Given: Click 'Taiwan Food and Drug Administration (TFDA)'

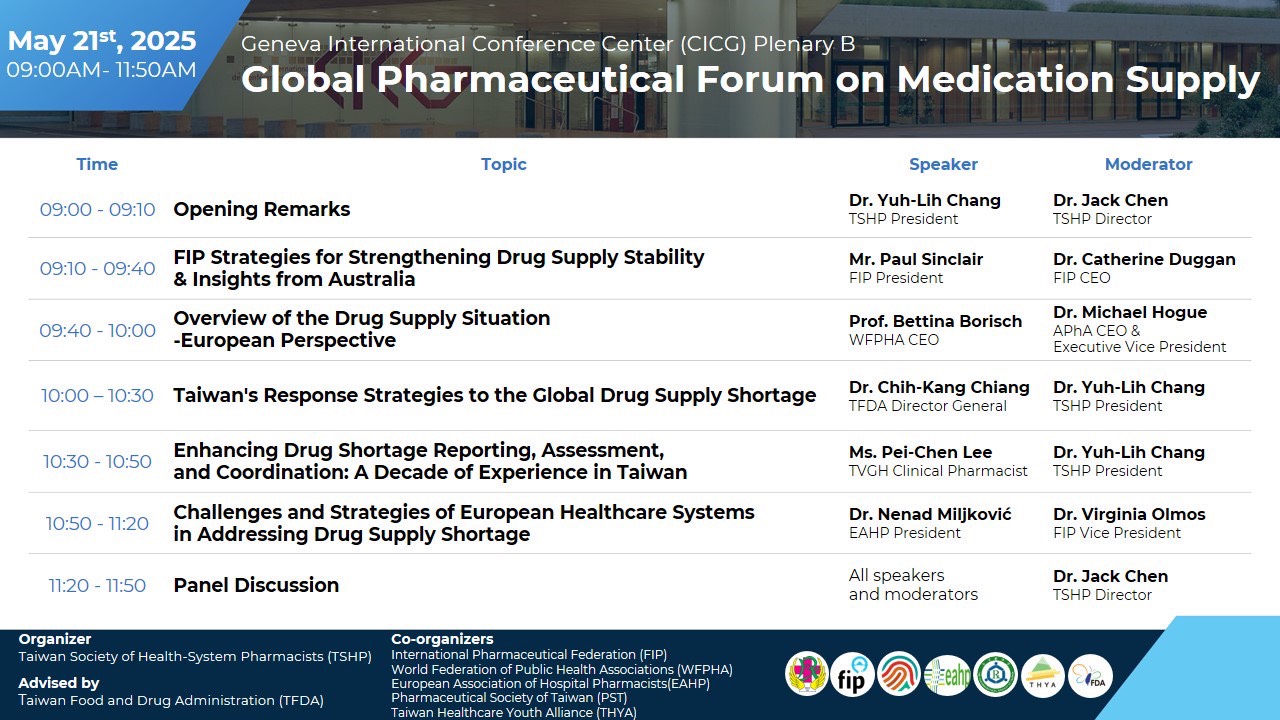Looking at the screenshot, I should 171,701.
